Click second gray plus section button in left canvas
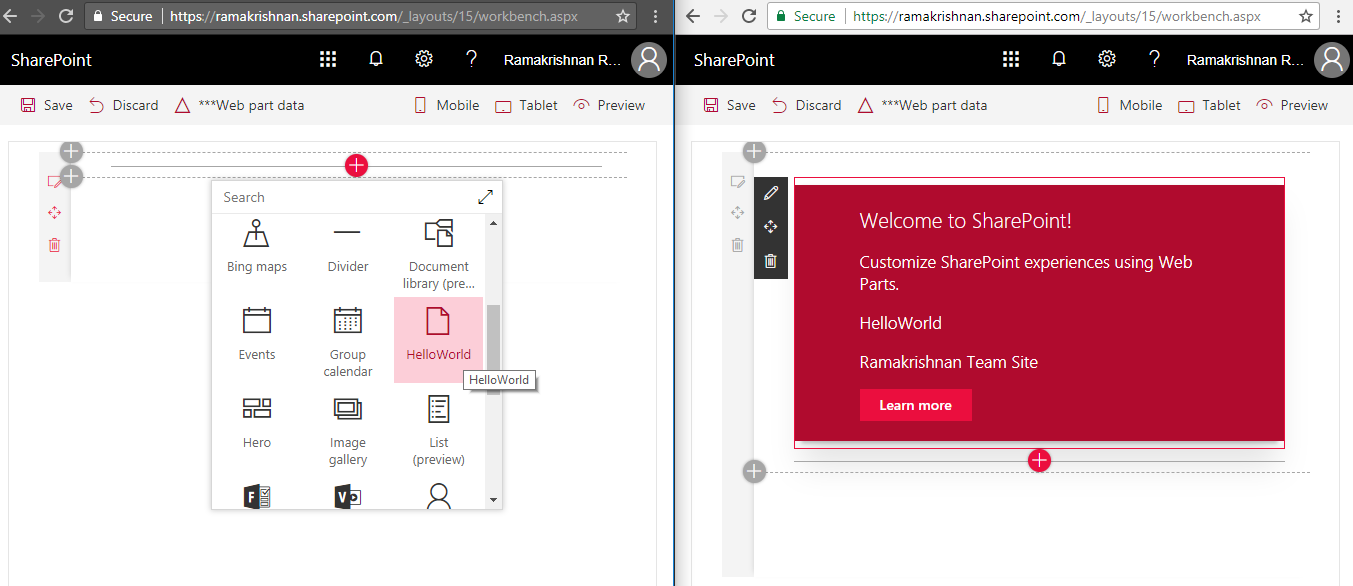1353x586 pixels. click(x=72, y=177)
